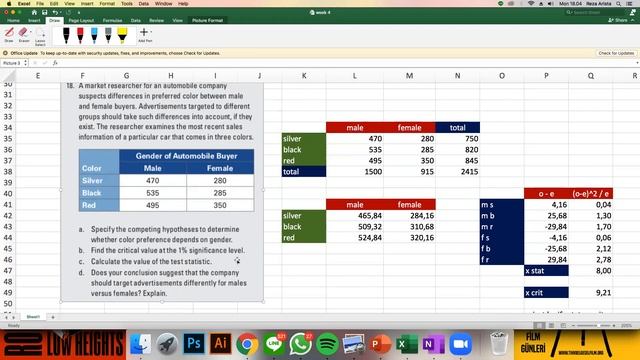Select column P header

(546, 76)
